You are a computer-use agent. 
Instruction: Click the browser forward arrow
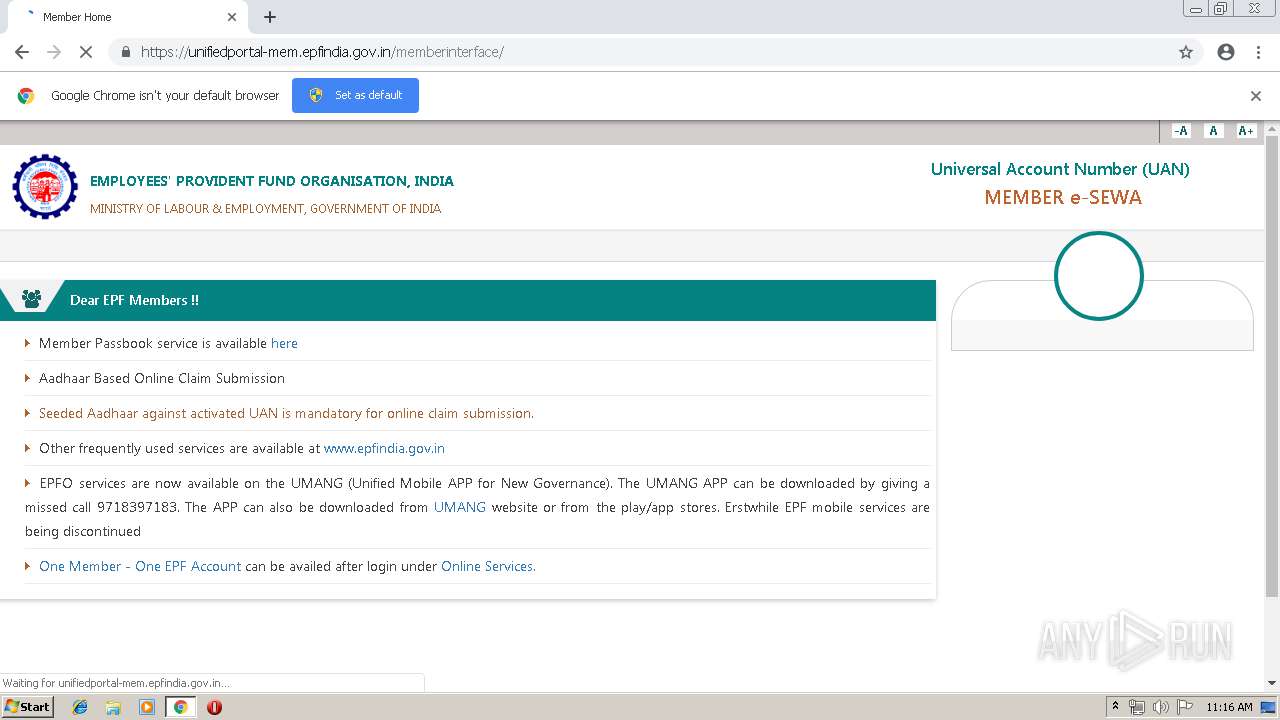pos(54,52)
